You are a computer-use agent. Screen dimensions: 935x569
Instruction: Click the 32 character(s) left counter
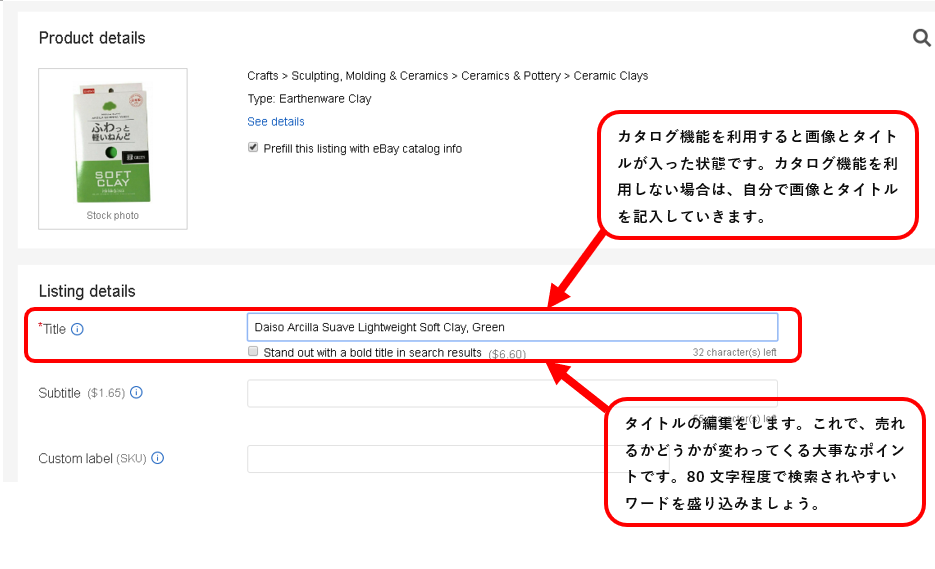pyautogui.click(x=734, y=352)
